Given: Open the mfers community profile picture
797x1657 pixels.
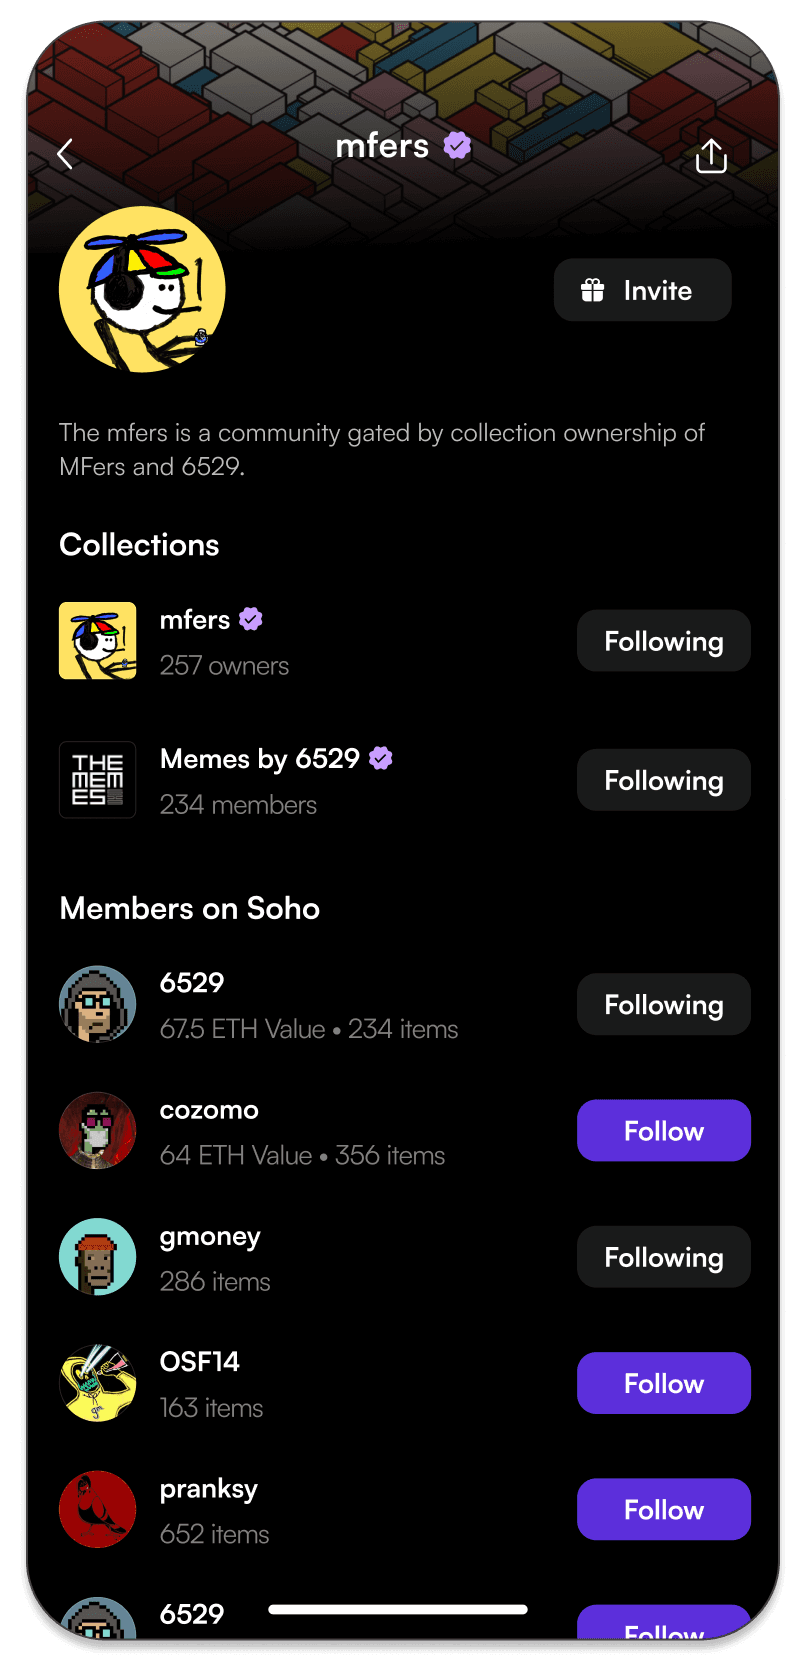Looking at the screenshot, I should [142, 290].
